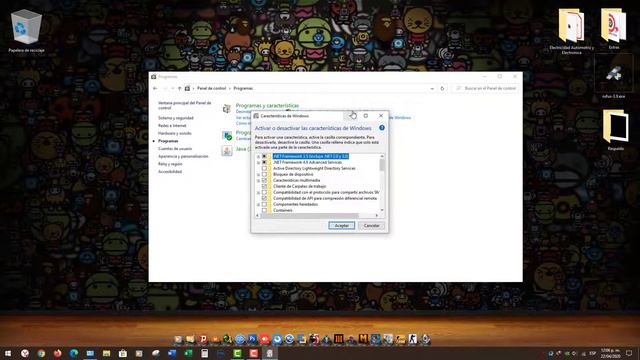Click Cancelar in Windows features dialog
This screenshot has width=640, height=360.
click(x=371, y=226)
